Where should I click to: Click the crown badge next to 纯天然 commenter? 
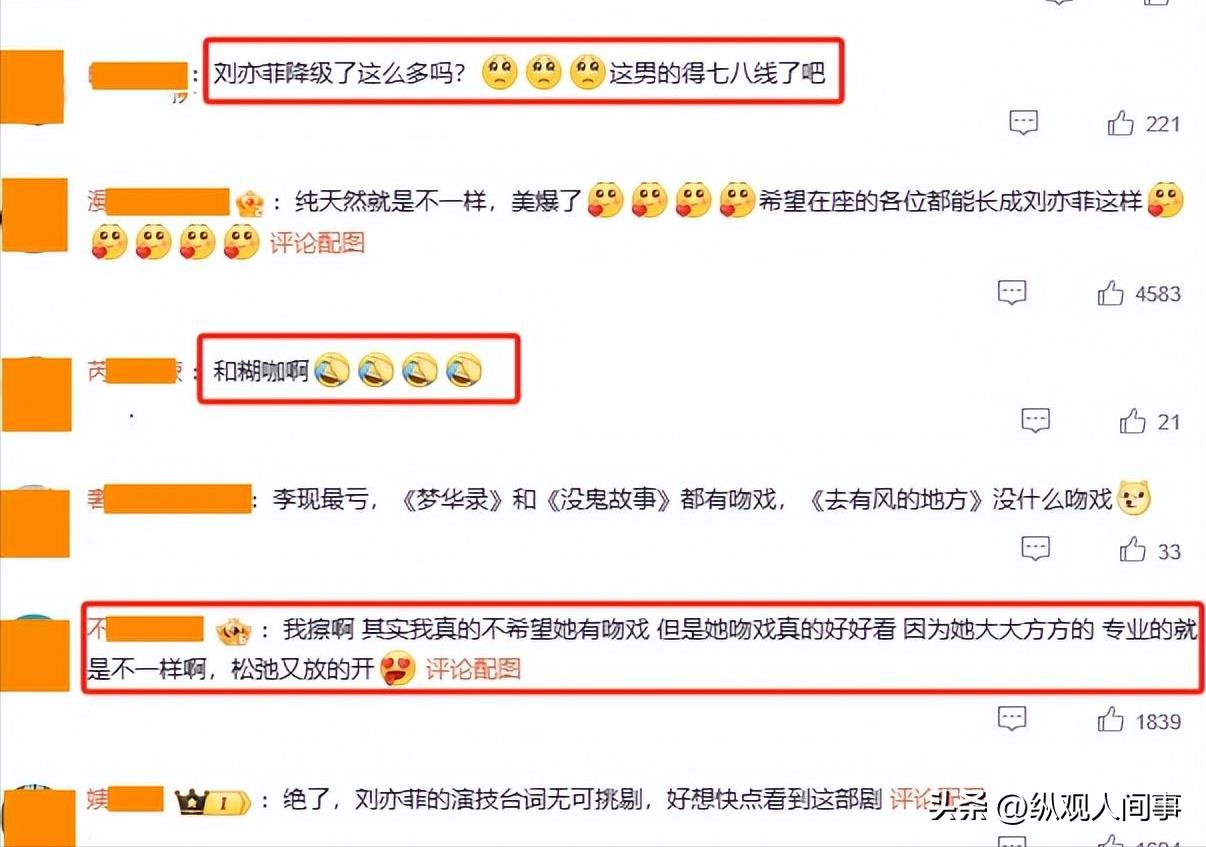point(249,204)
